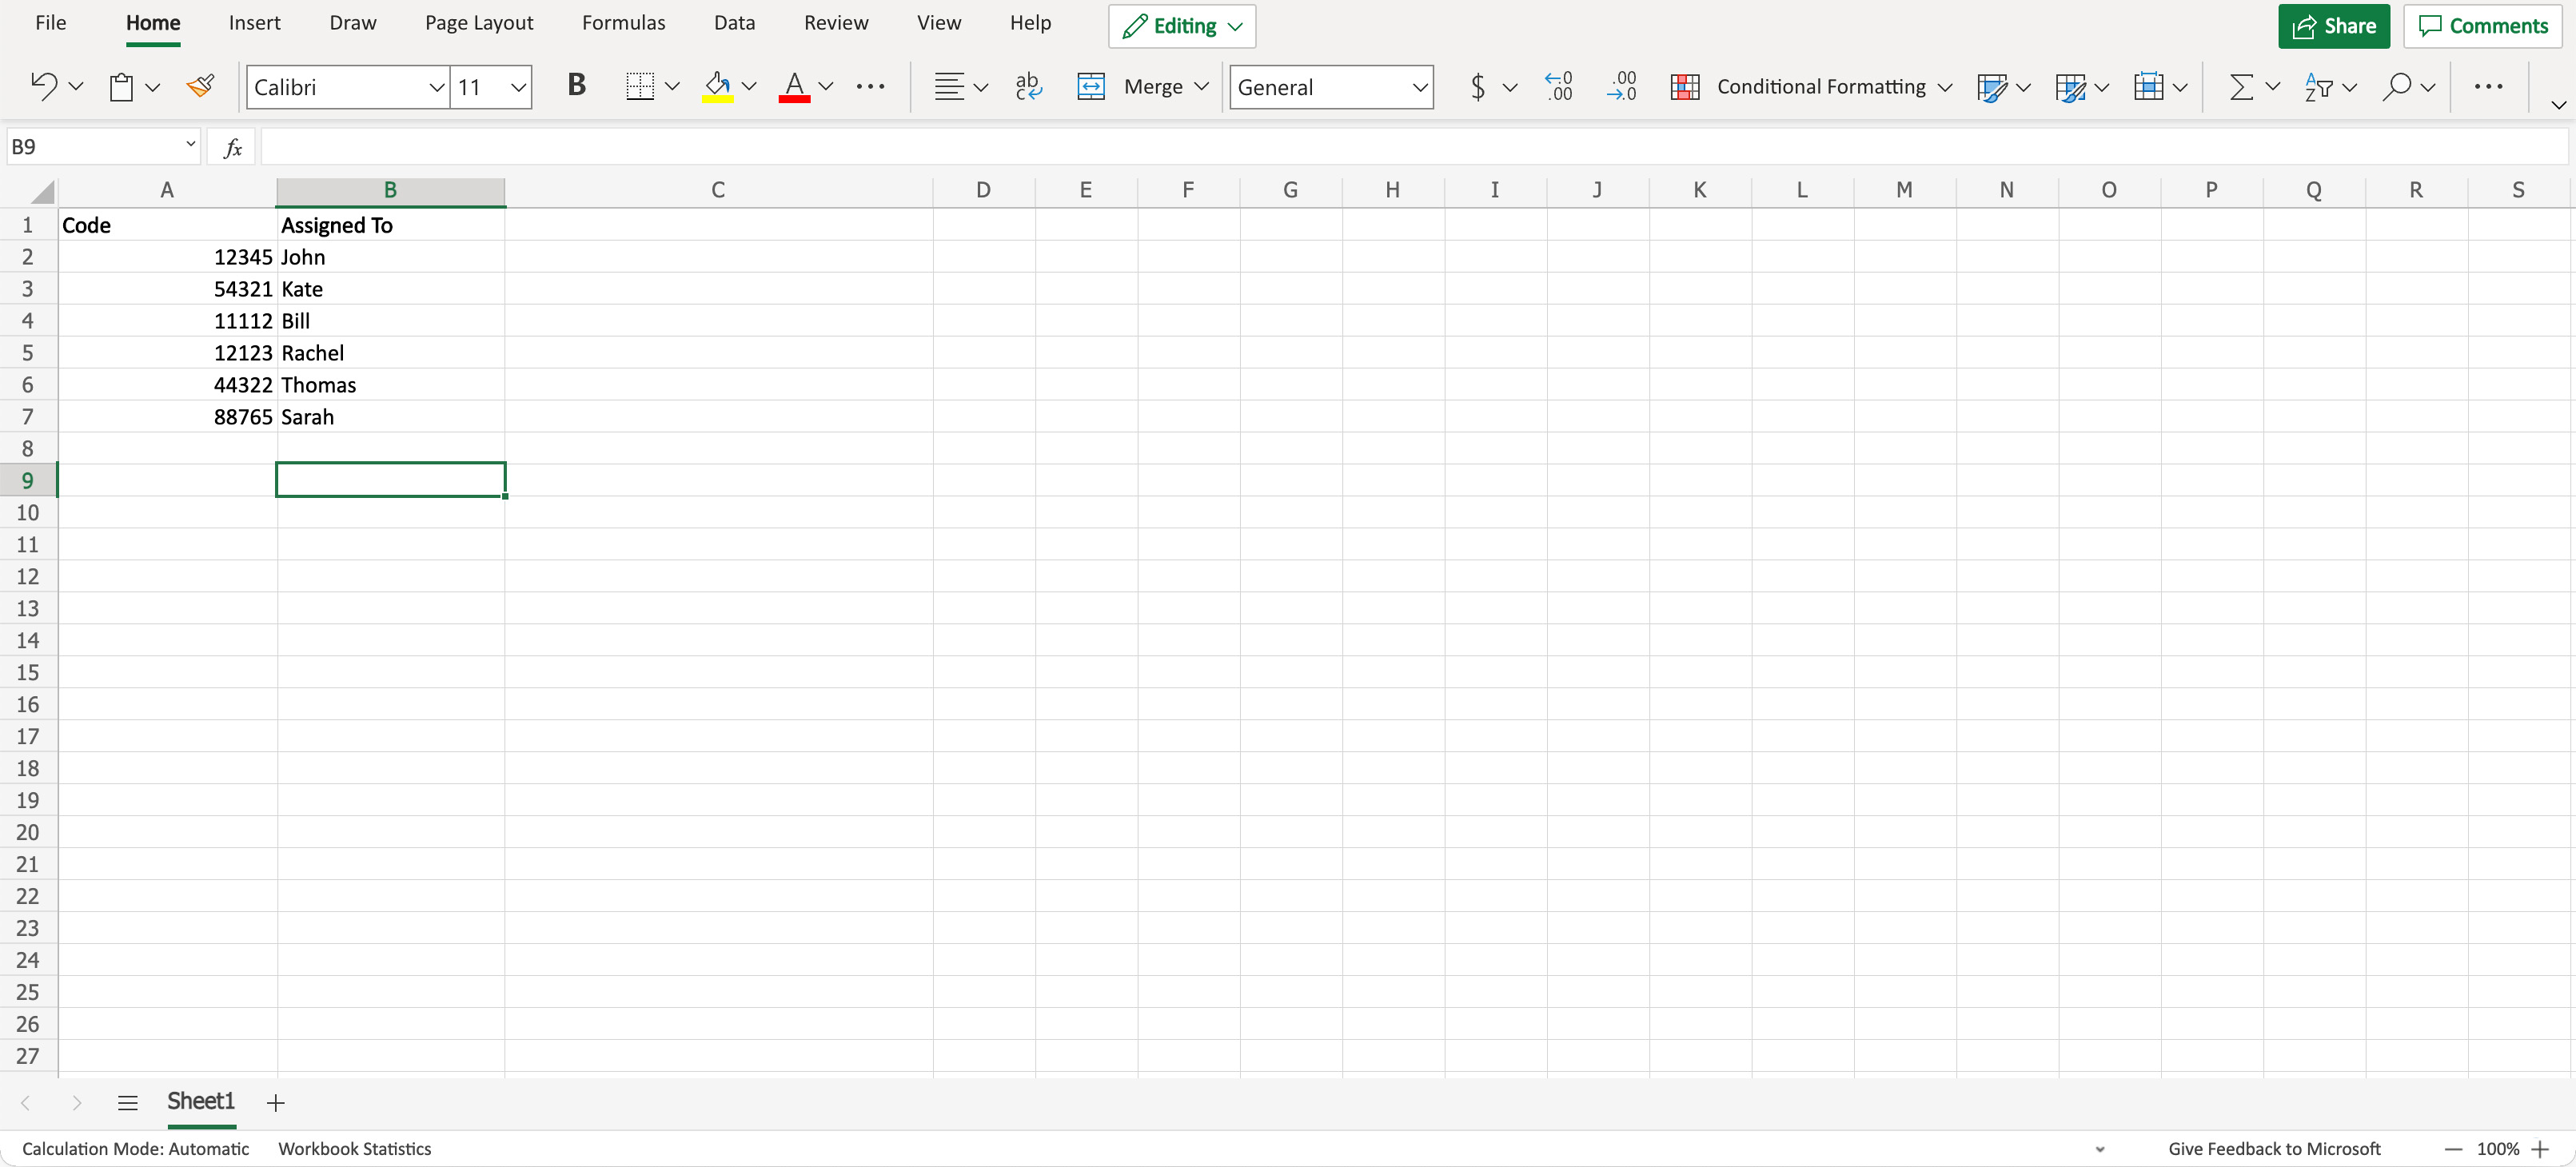Apply accounting dollar format
The height and width of the screenshot is (1167, 2576).
coord(1478,86)
